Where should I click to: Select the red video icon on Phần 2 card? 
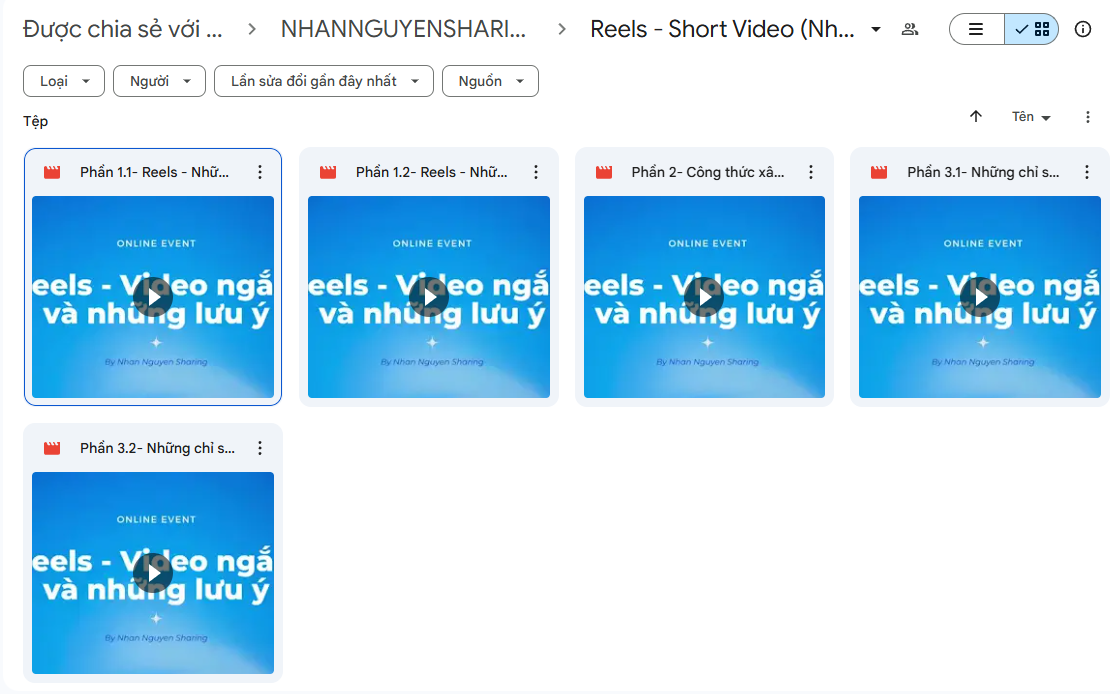(x=604, y=171)
